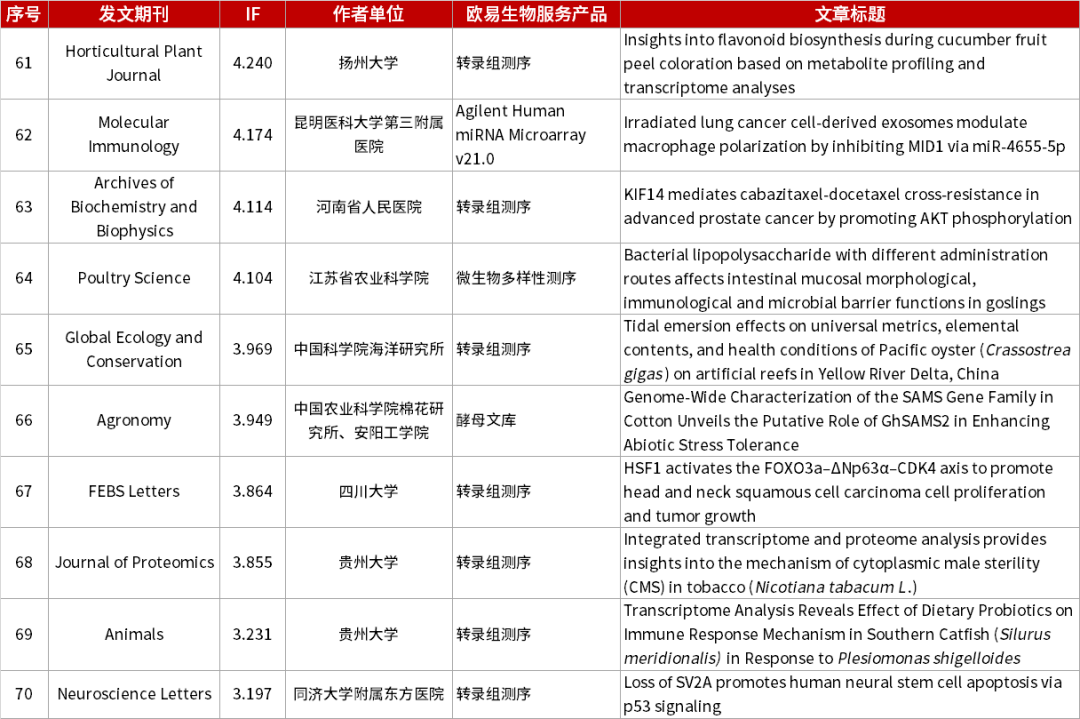Screen dimensions: 1080x719
Task: Select the HSF1 FOXO3a axis title cell
Action: click(x=849, y=492)
